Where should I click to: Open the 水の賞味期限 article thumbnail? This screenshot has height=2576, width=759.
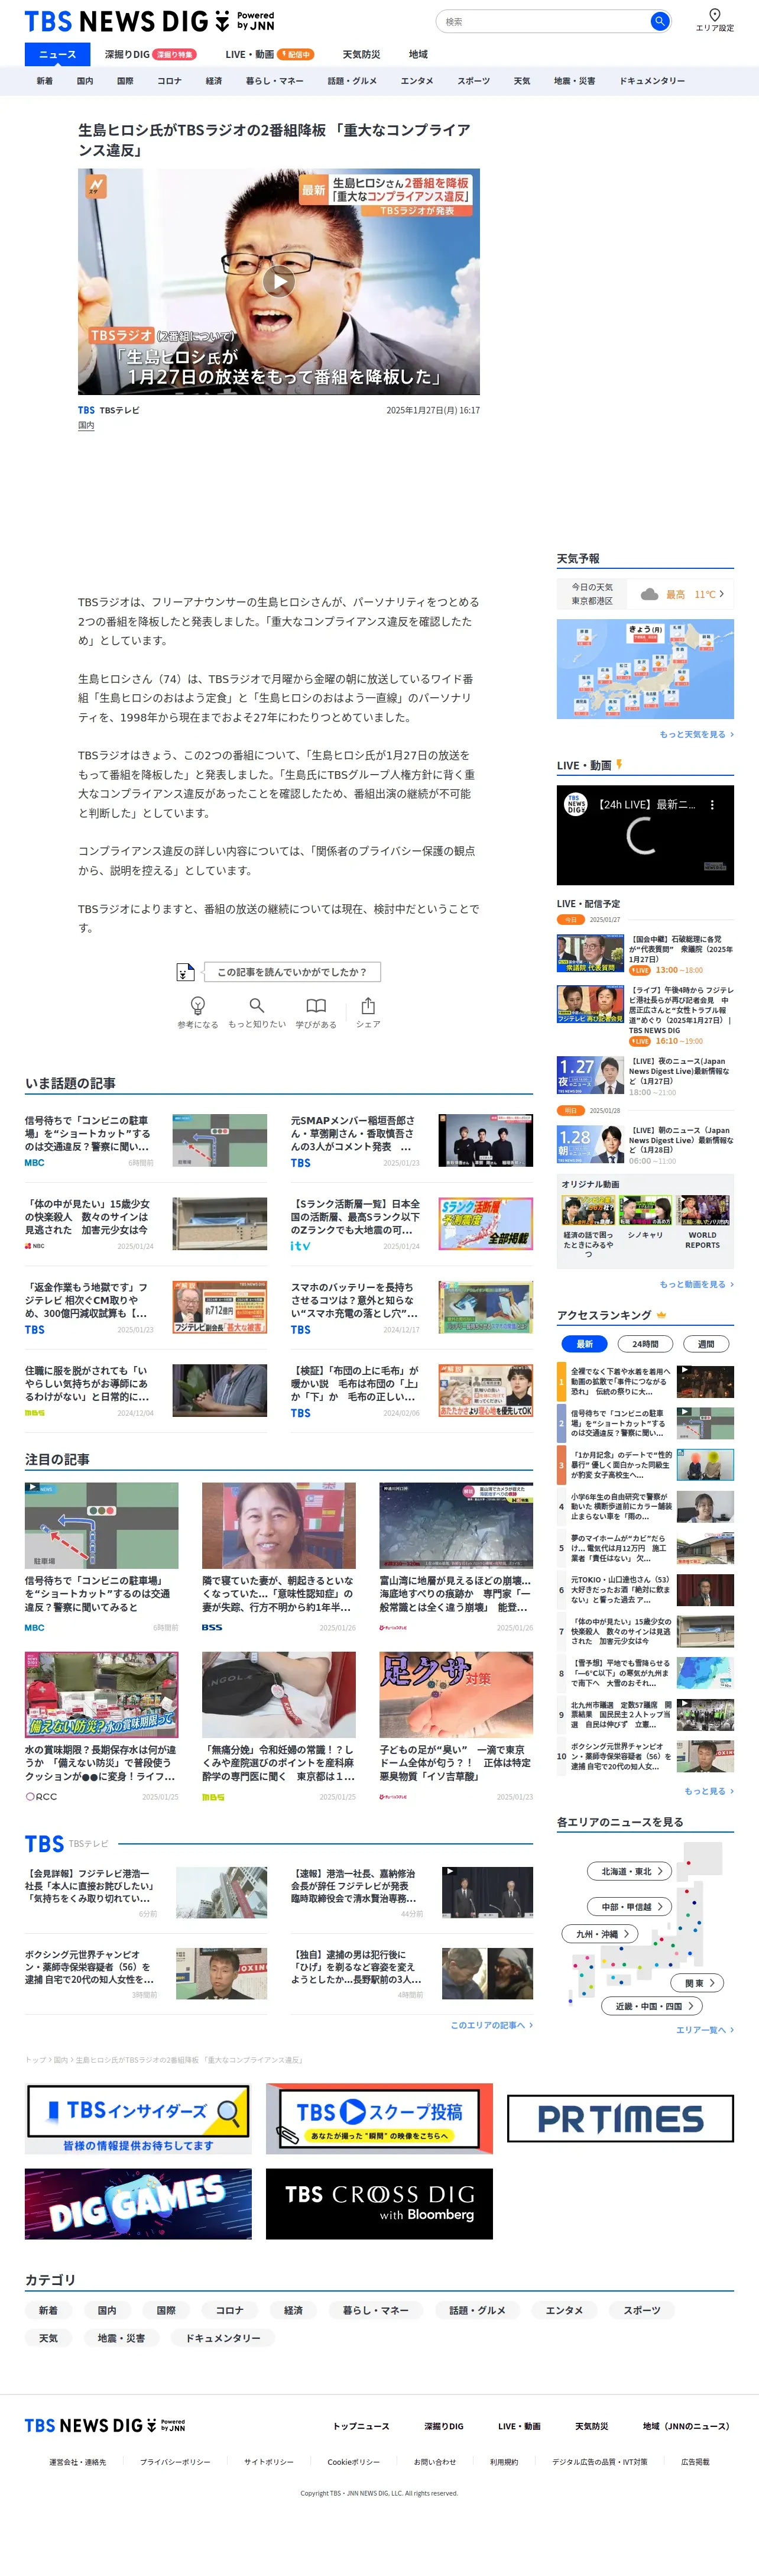101,1694
